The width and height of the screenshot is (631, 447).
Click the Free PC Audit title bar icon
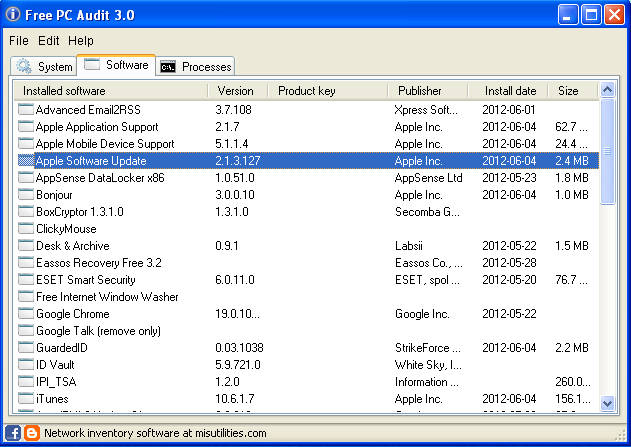13,15
